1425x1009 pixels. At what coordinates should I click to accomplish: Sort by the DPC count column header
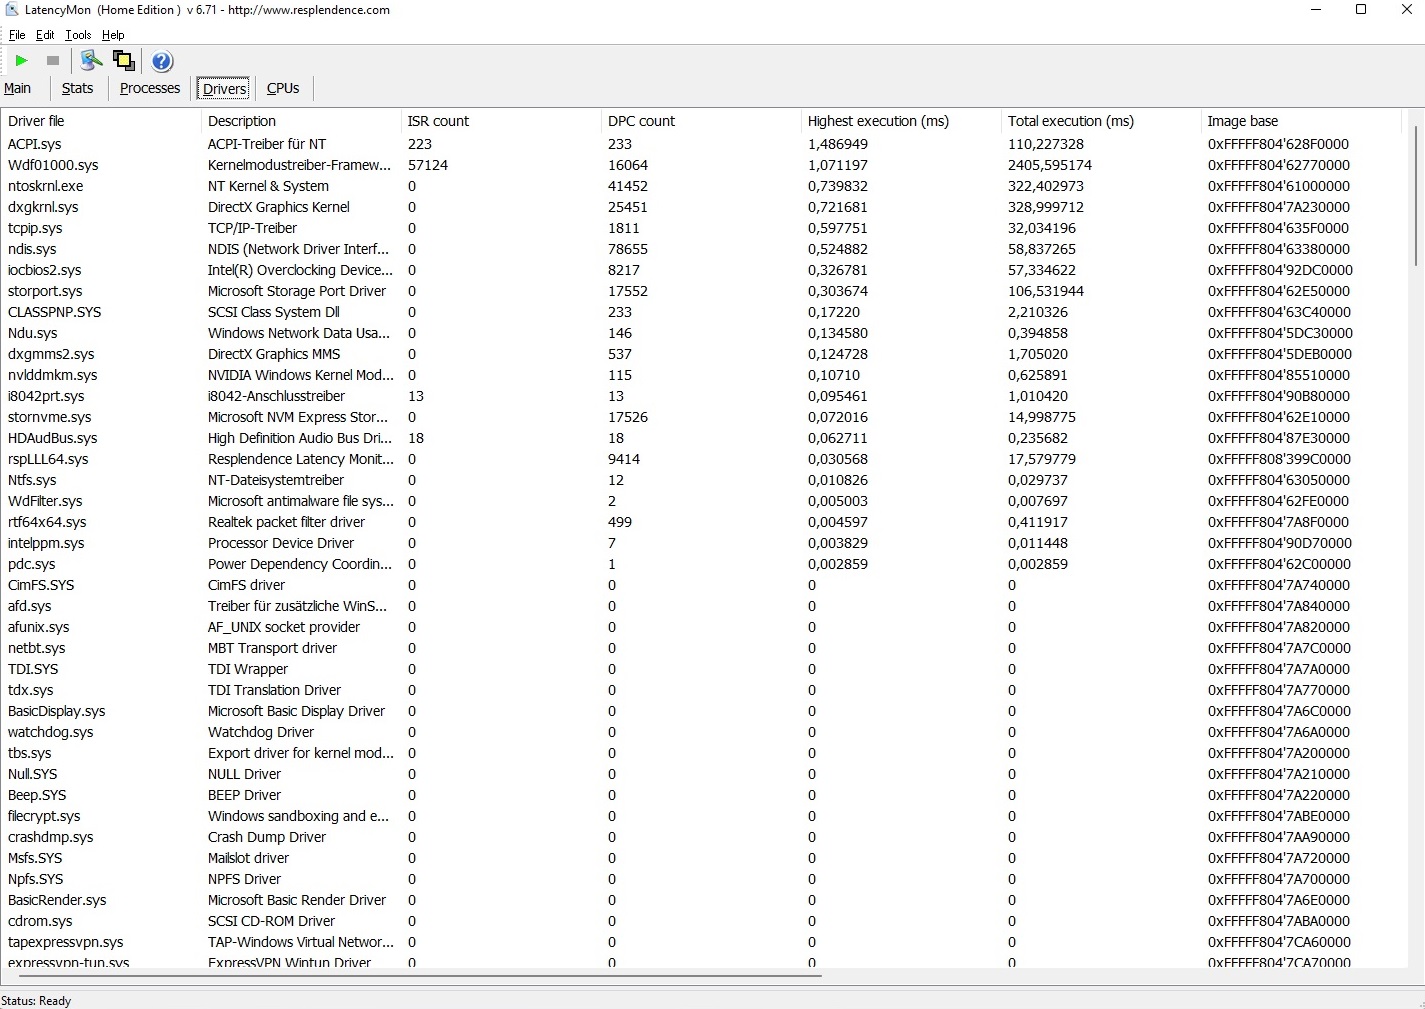tap(701, 121)
